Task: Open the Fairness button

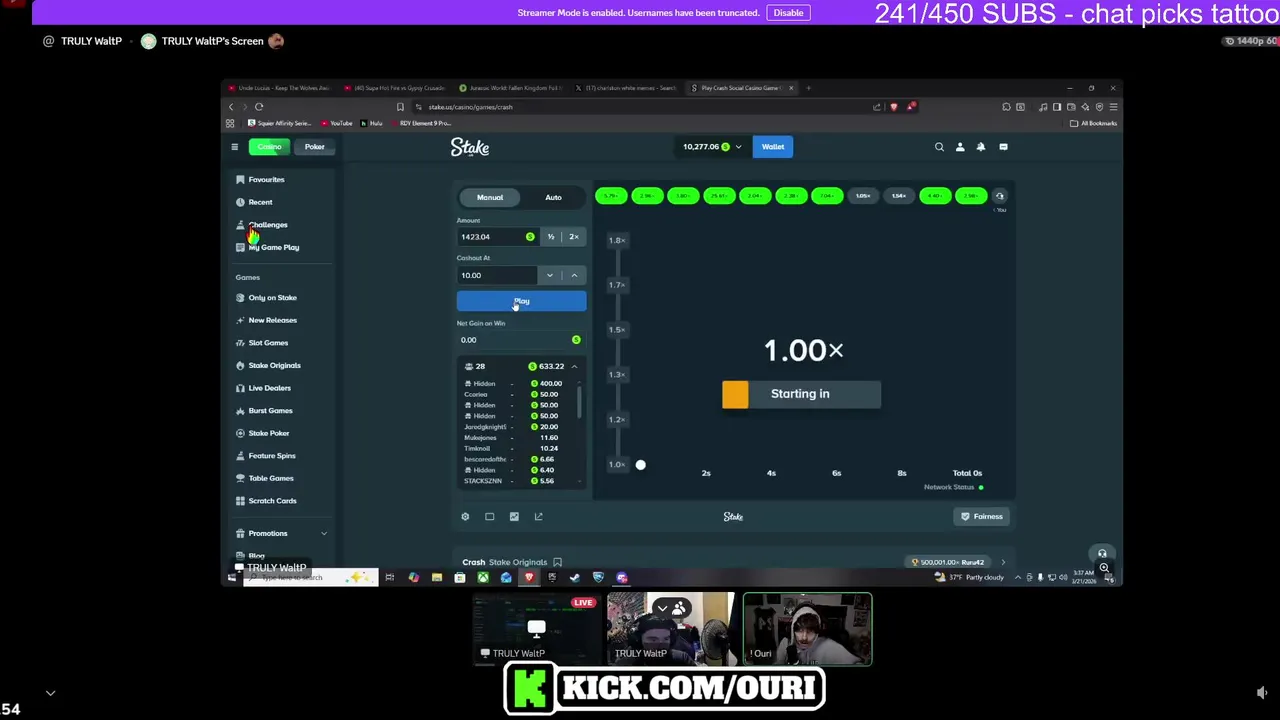Action: (982, 517)
